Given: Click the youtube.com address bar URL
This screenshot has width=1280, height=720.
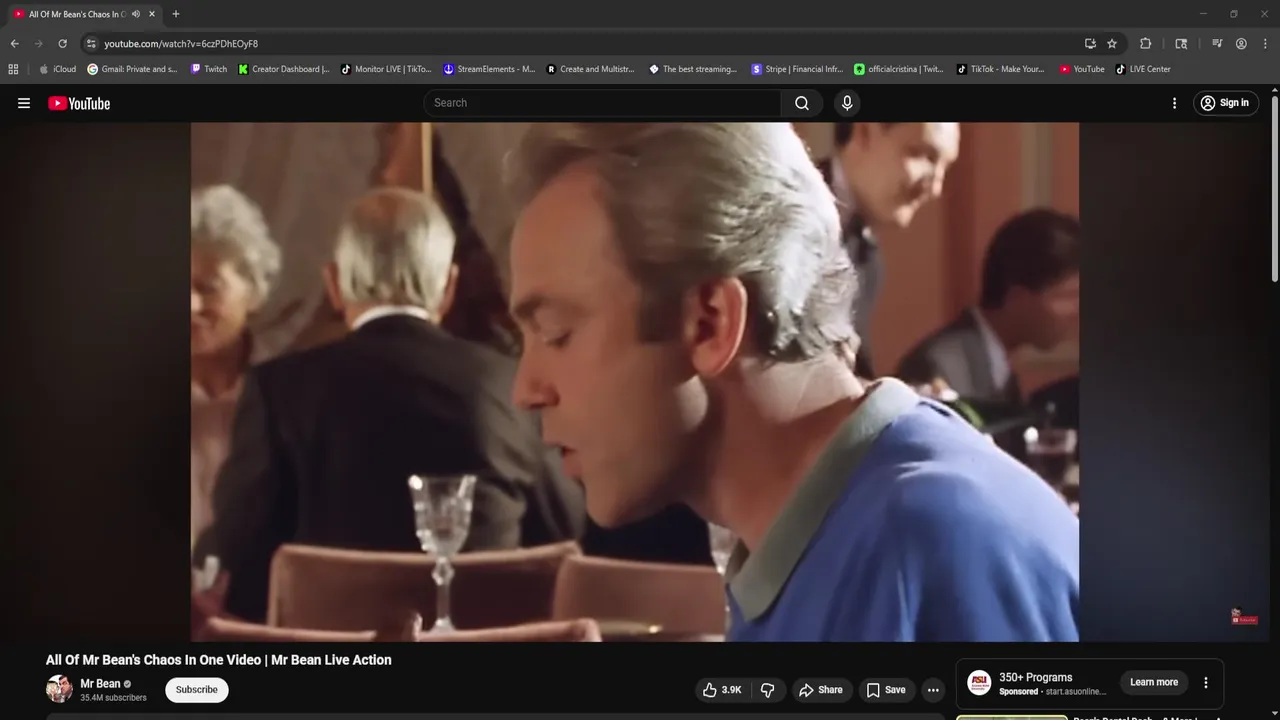Looking at the screenshot, I should tap(181, 44).
